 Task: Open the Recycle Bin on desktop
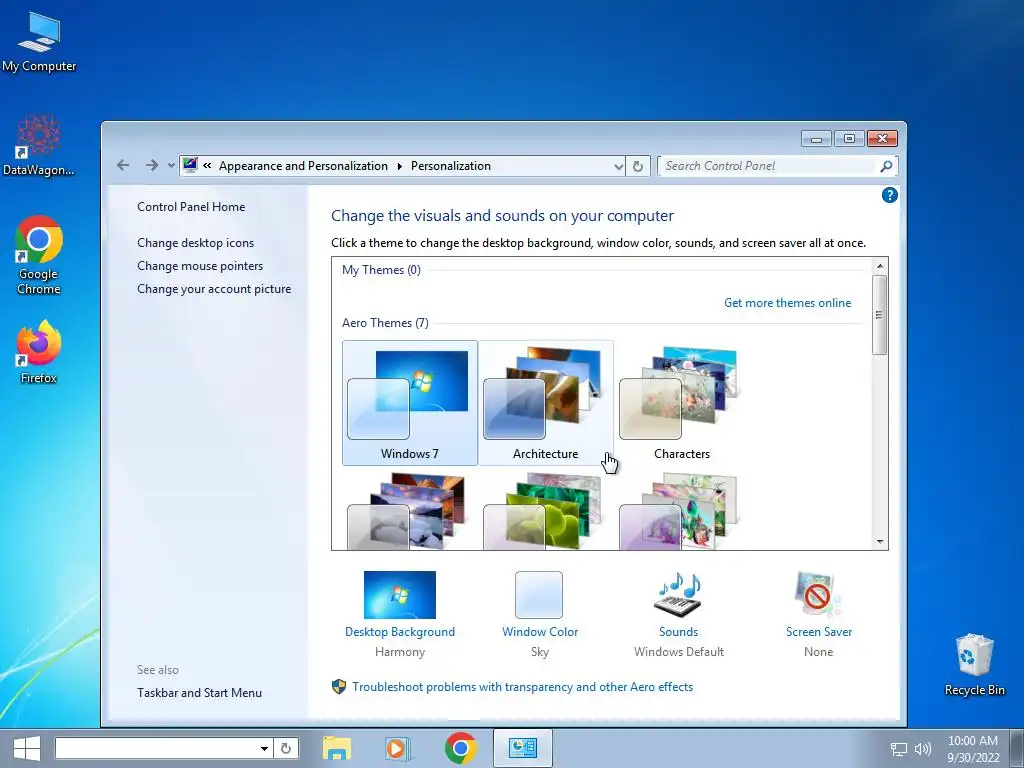click(974, 665)
